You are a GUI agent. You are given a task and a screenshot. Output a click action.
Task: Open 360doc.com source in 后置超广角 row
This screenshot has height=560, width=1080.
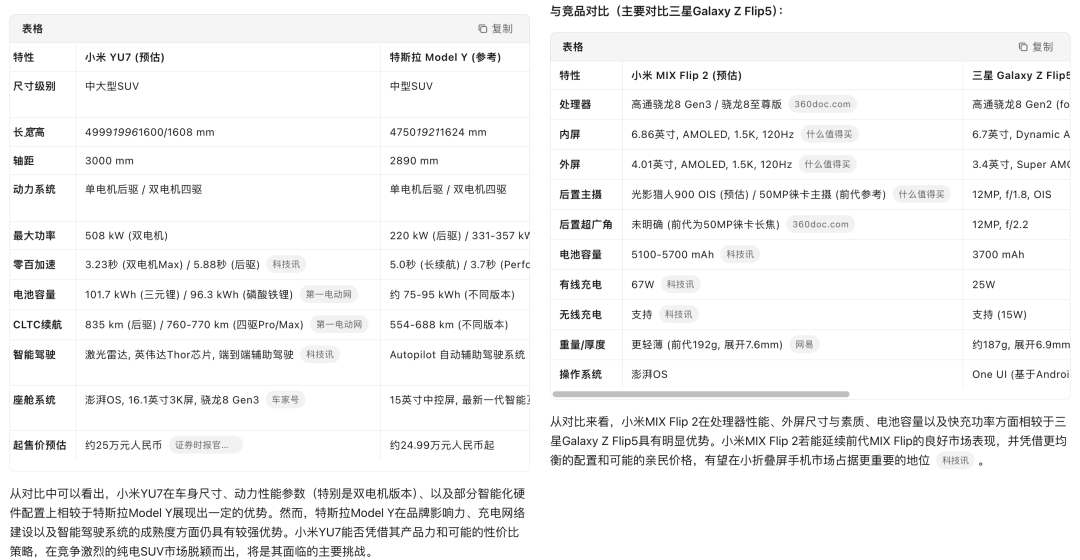pos(820,225)
